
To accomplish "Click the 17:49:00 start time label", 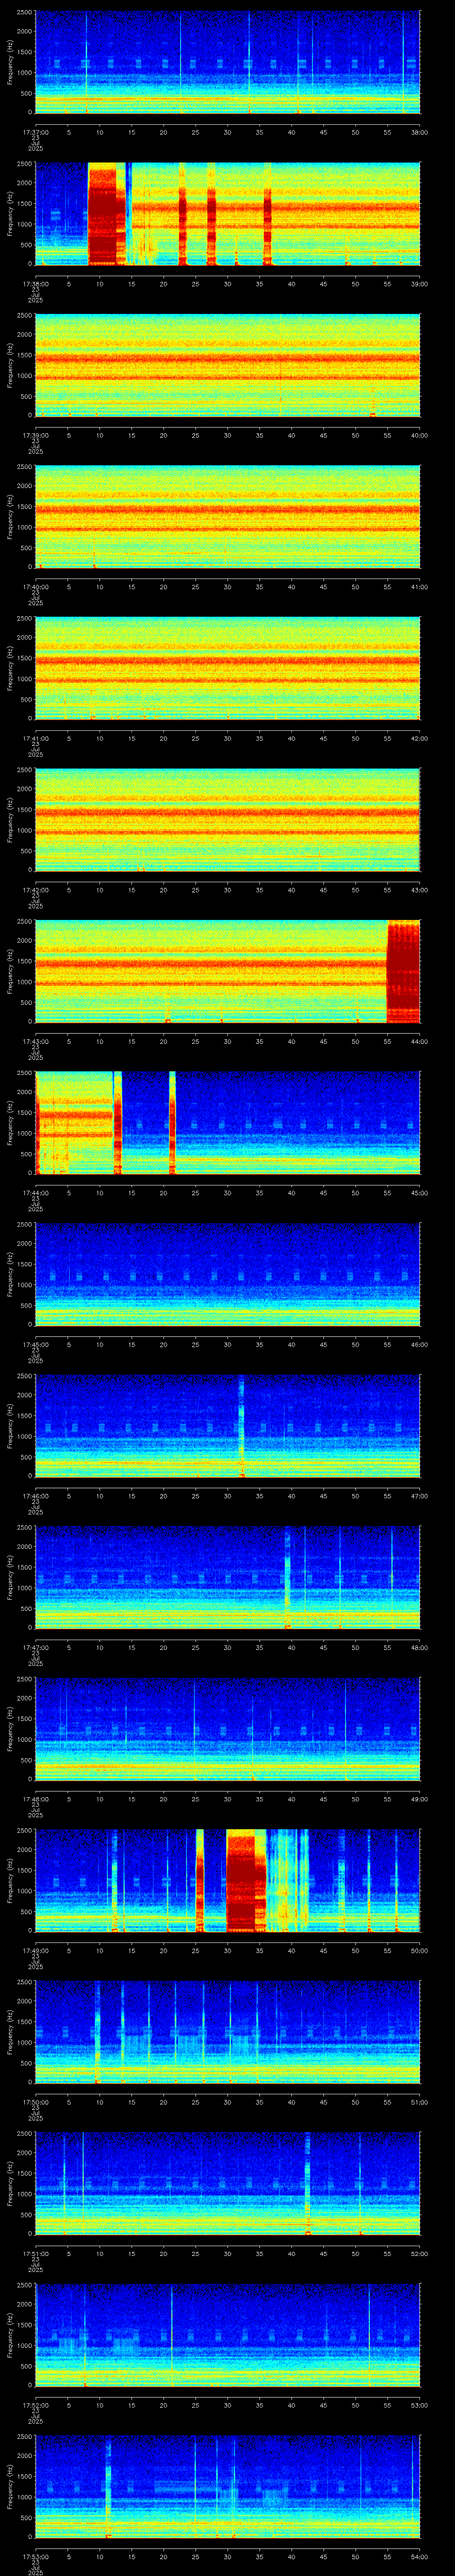I will (35, 1951).
